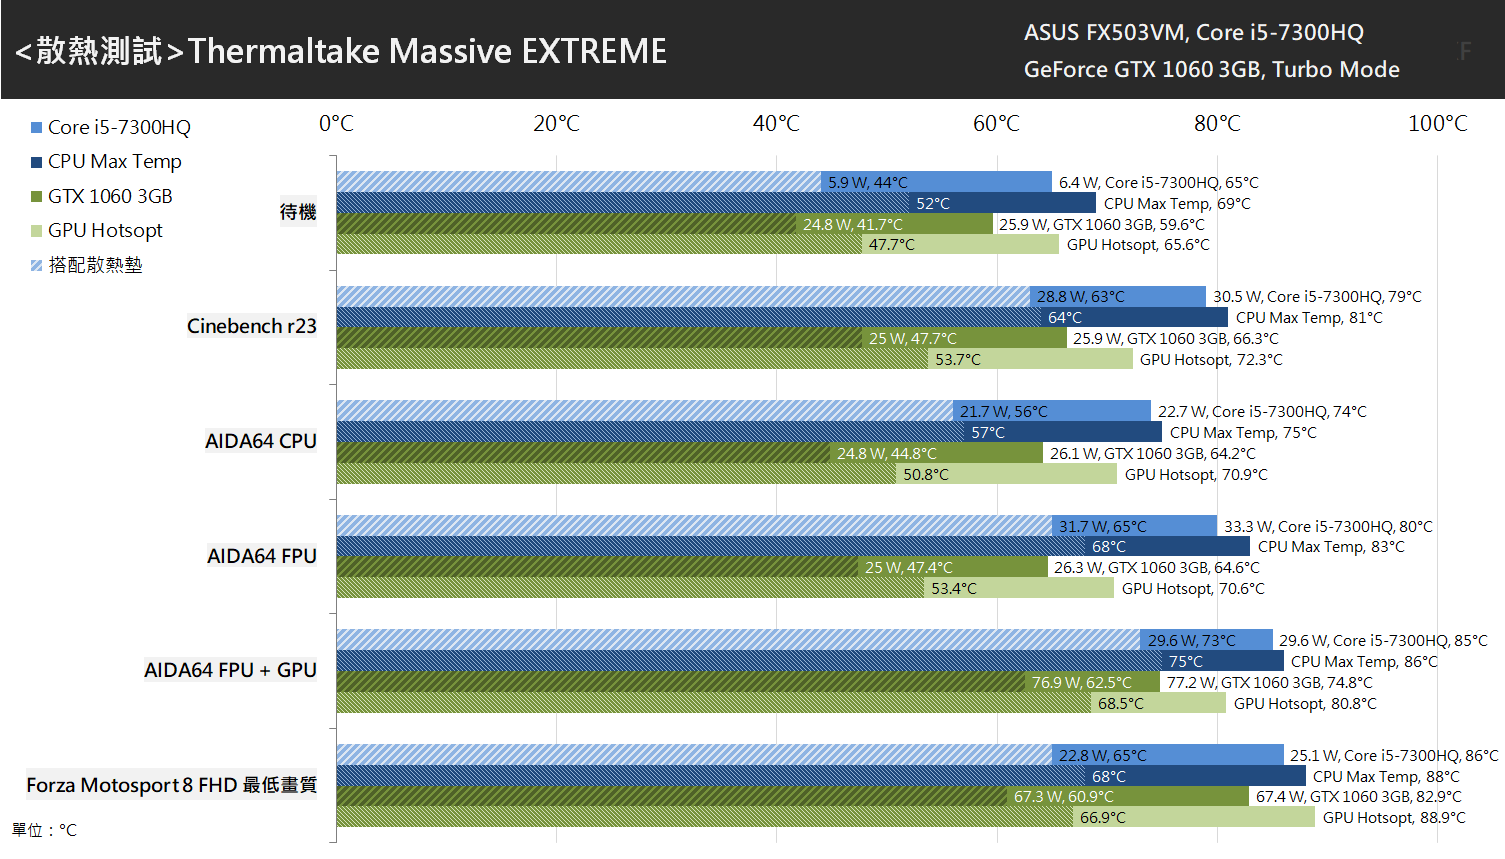This screenshot has height=859, width=1505.
Task: Click the '29.6 W, Core i5-7300HQ, 85°C' label
Action: click(x=1383, y=640)
